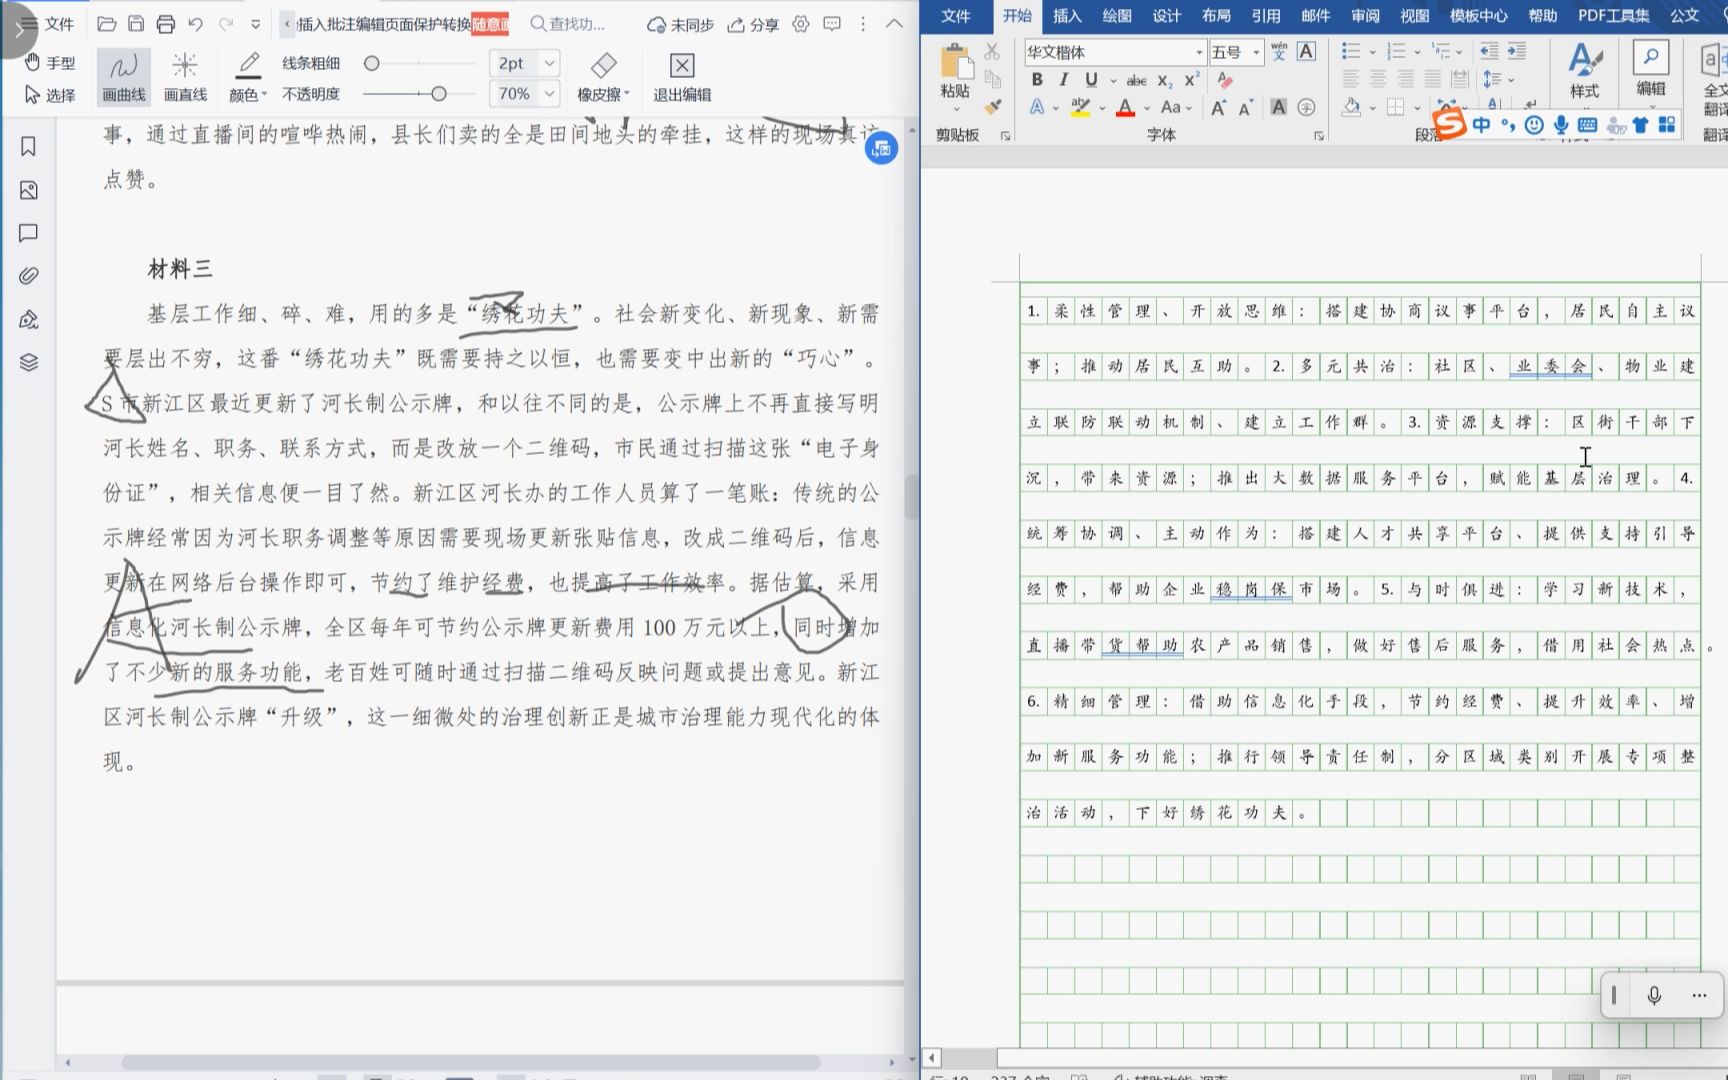Toggle Italic formatting in Word
The image size is (1728, 1080).
coord(1064,80)
